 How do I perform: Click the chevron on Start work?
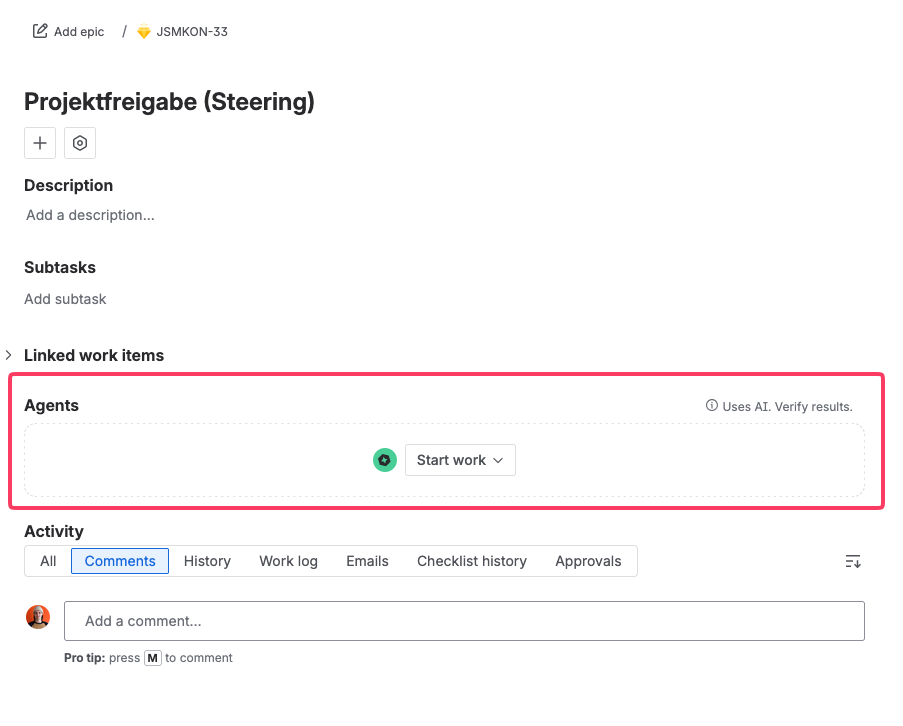[x=499, y=461]
